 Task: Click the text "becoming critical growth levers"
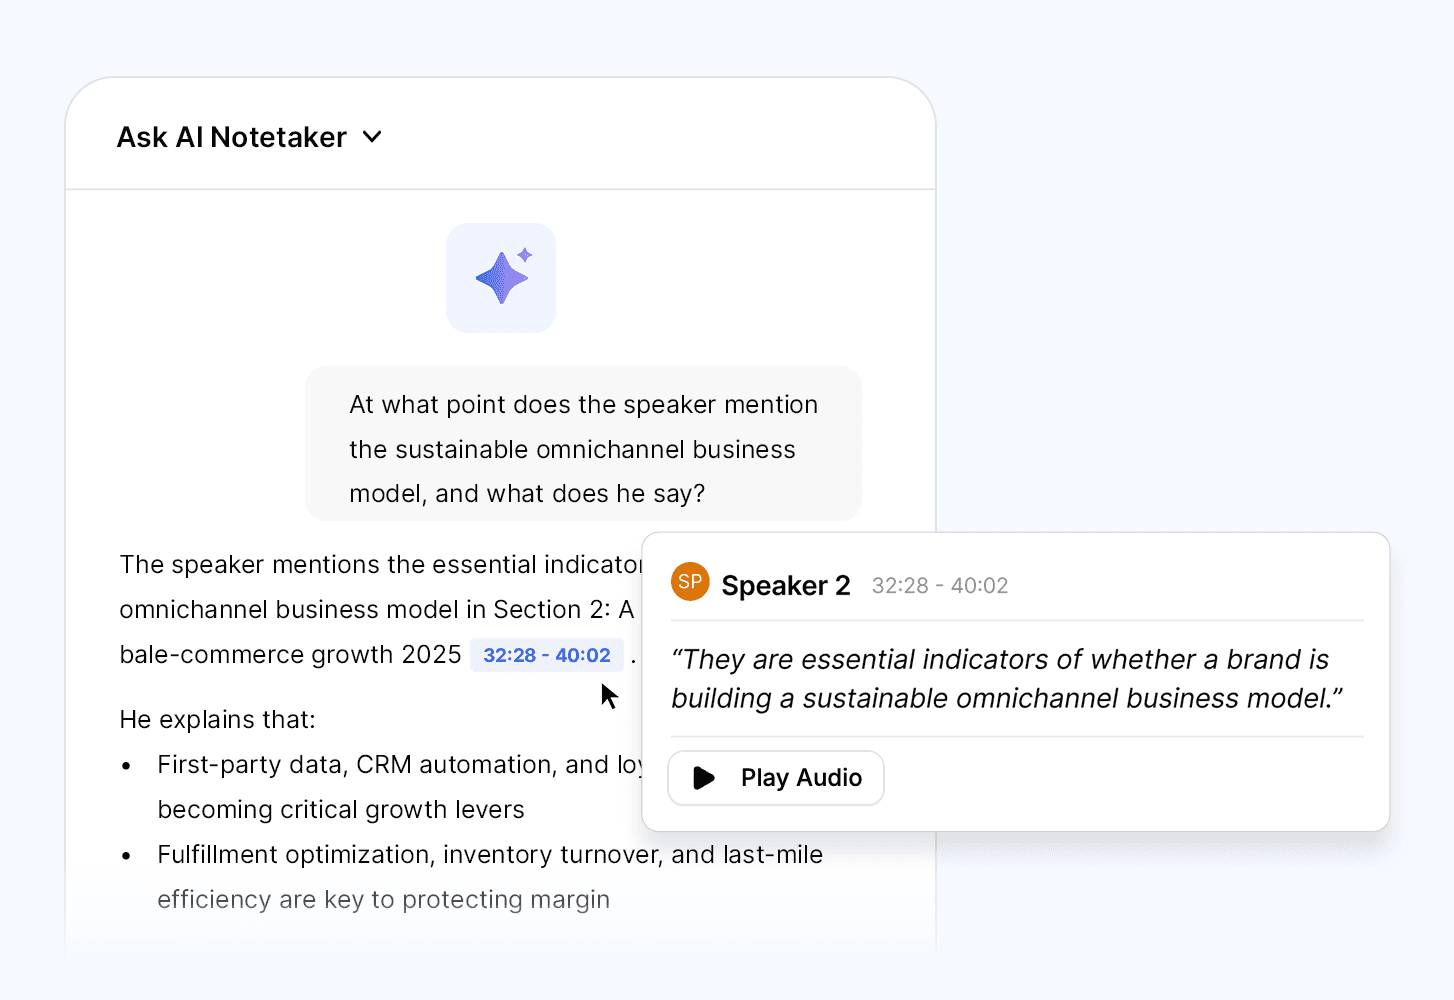[x=341, y=810]
